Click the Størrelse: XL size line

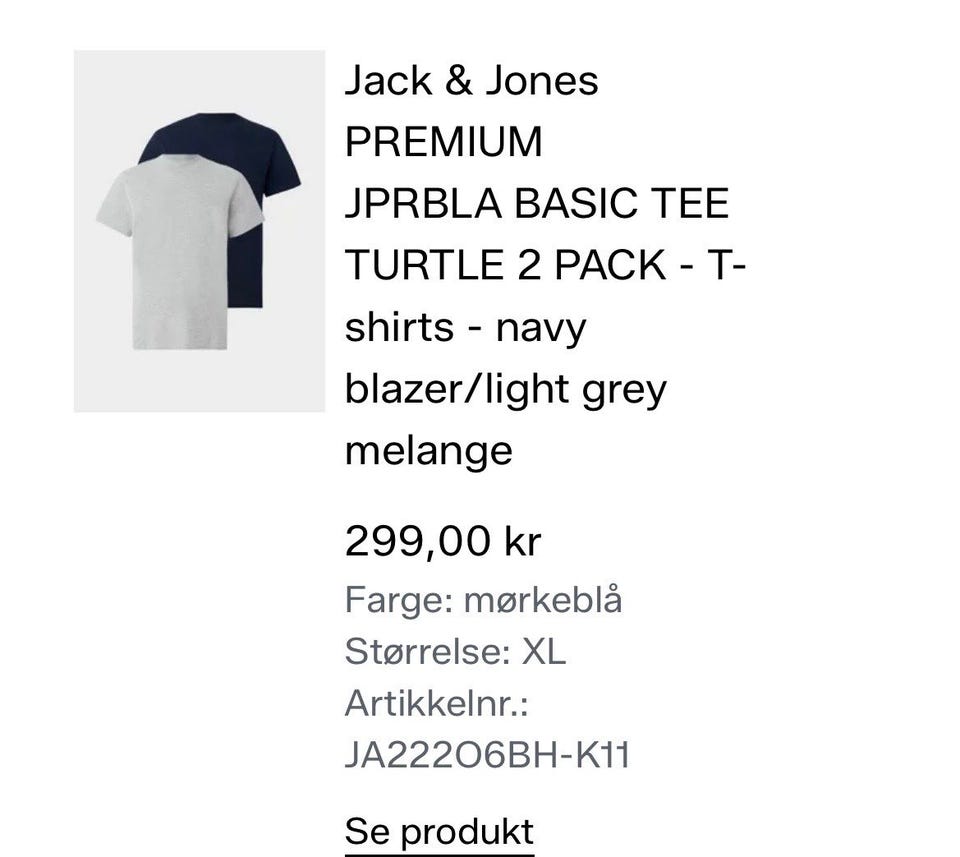tap(455, 652)
